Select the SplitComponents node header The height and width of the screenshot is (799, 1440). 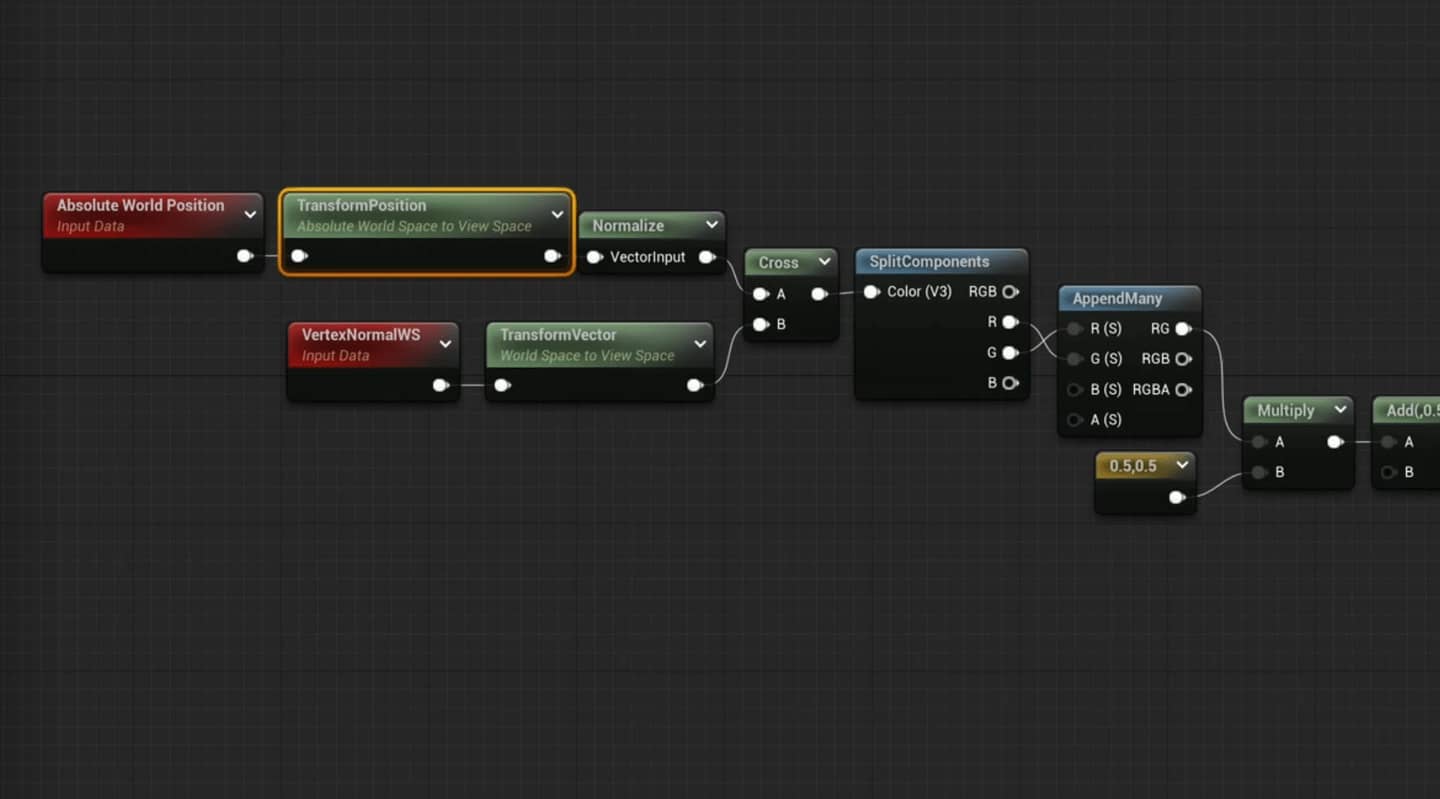[x=941, y=261]
